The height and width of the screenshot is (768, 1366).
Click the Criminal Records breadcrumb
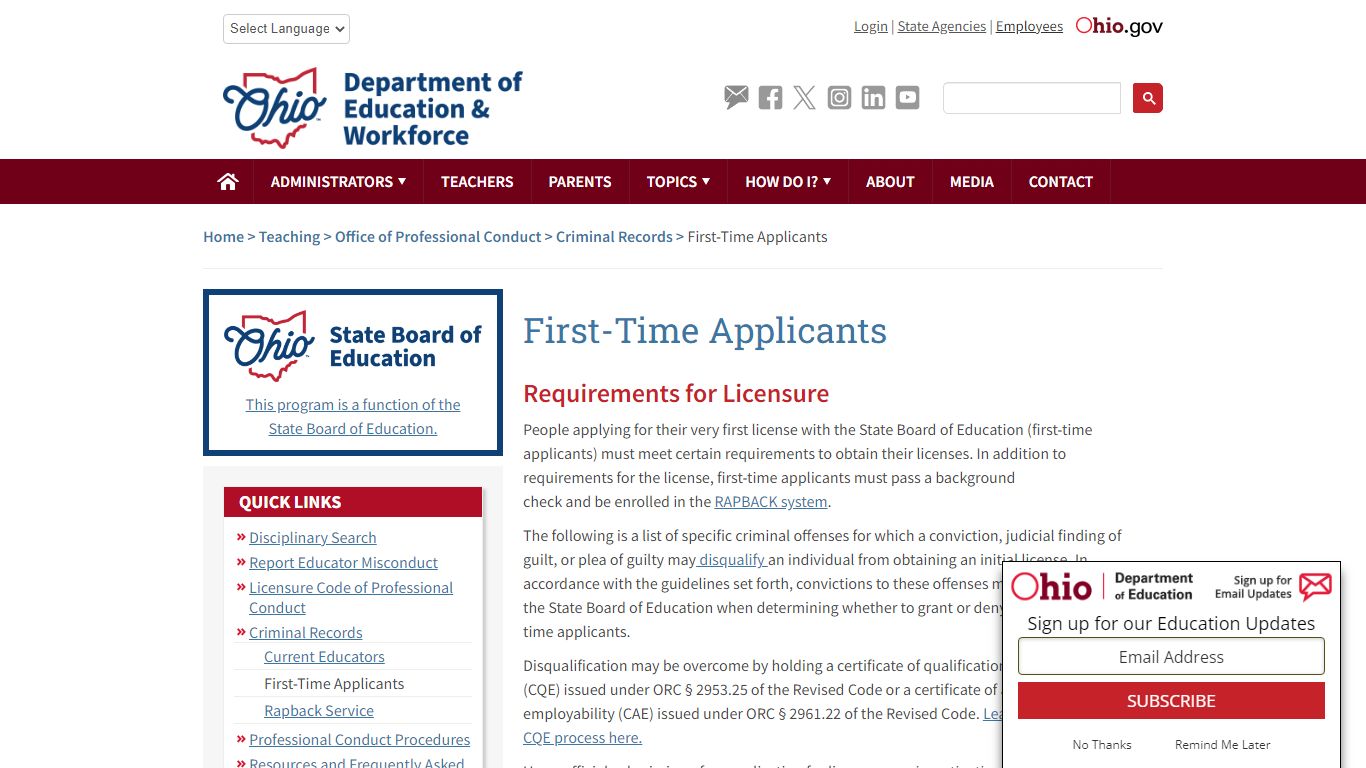click(614, 237)
